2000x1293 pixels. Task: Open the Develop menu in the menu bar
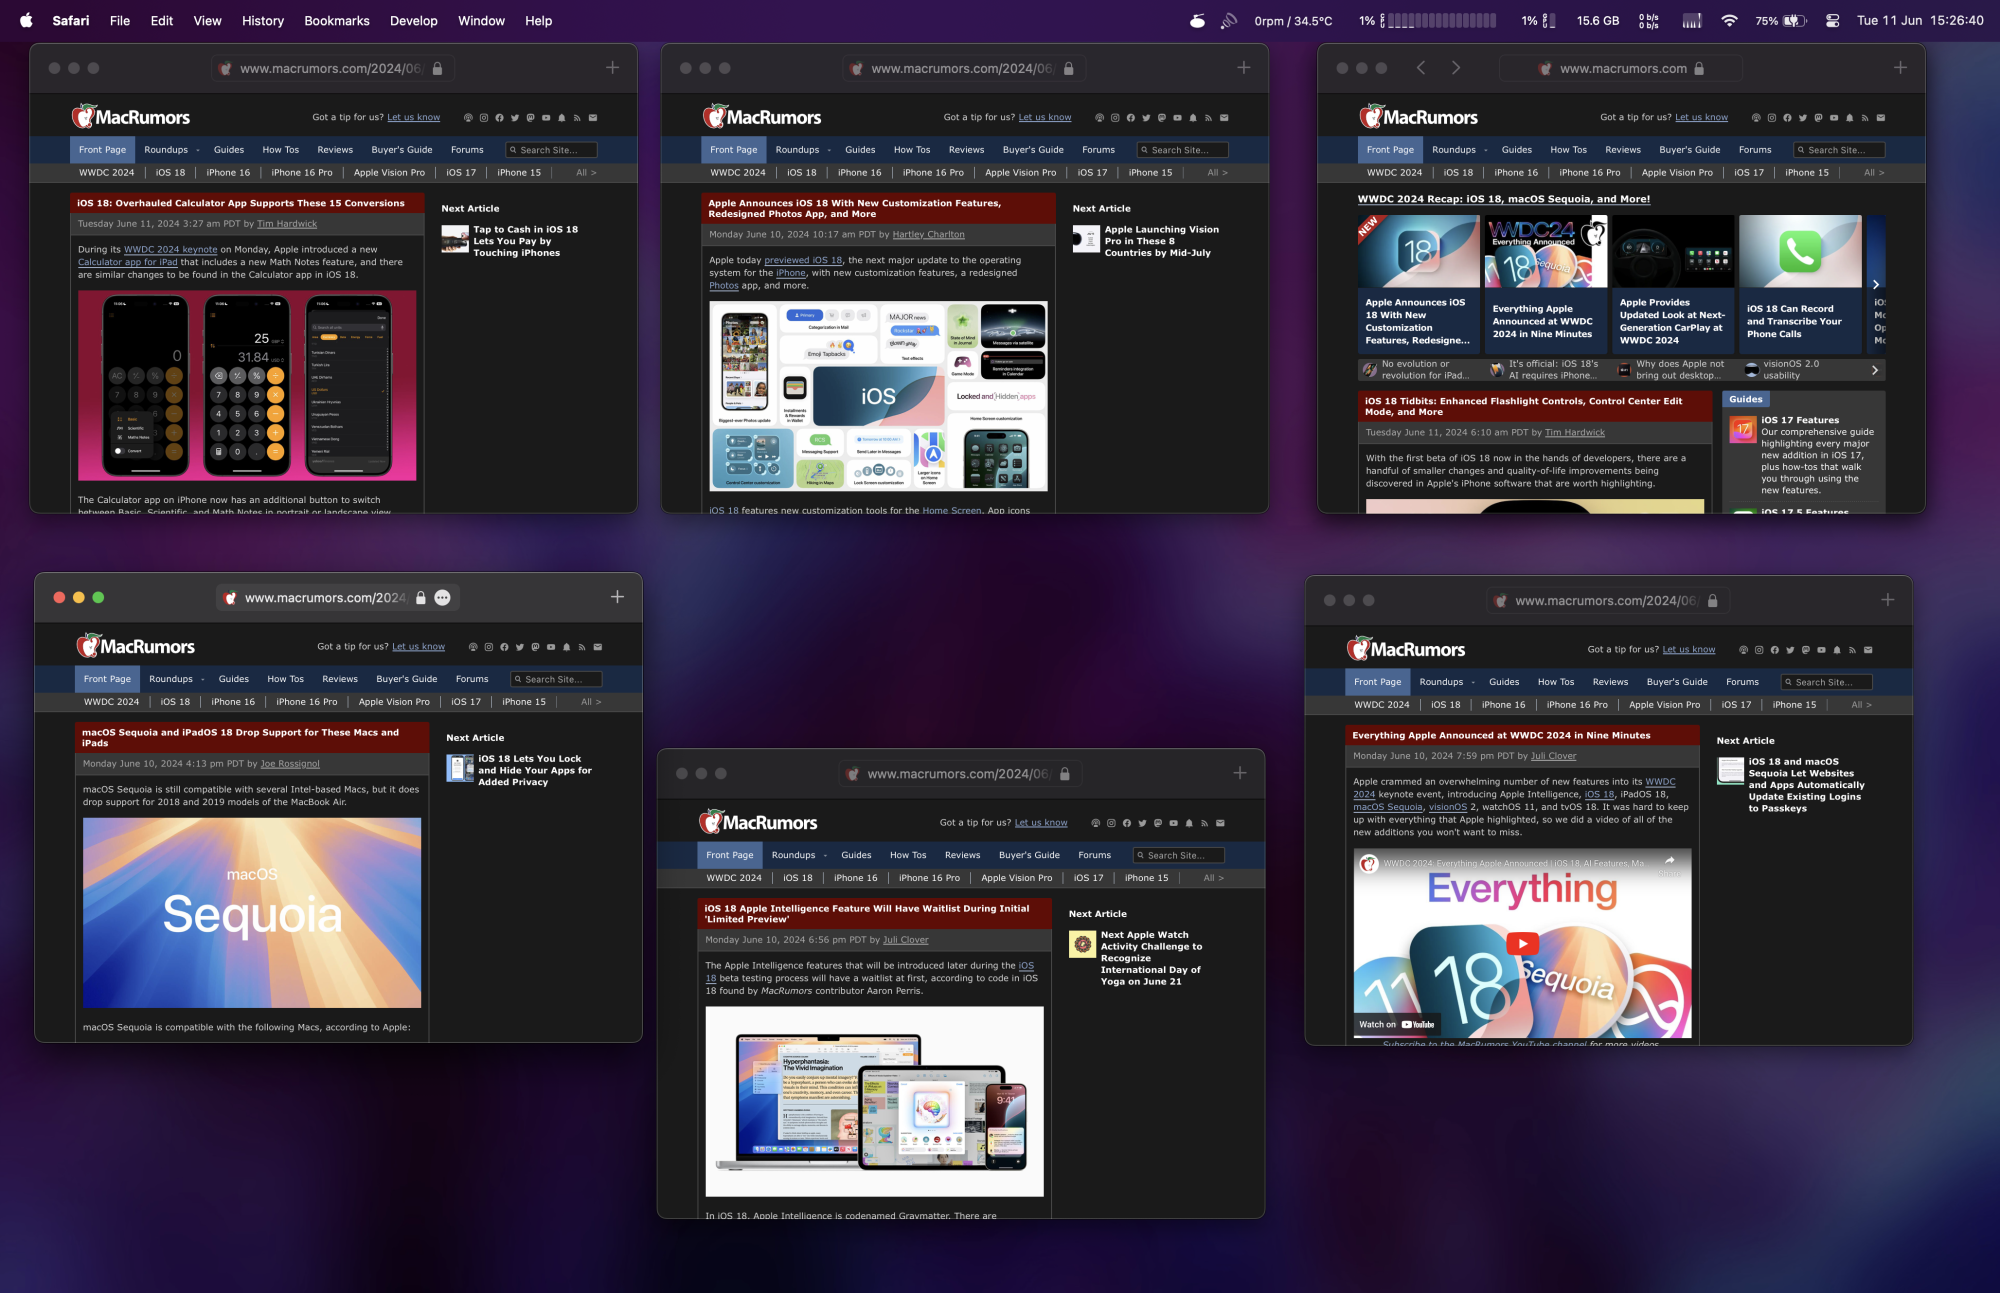point(413,20)
